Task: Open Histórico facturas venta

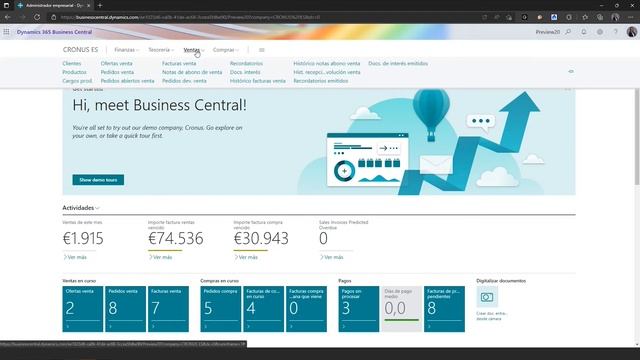Action: point(258,81)
